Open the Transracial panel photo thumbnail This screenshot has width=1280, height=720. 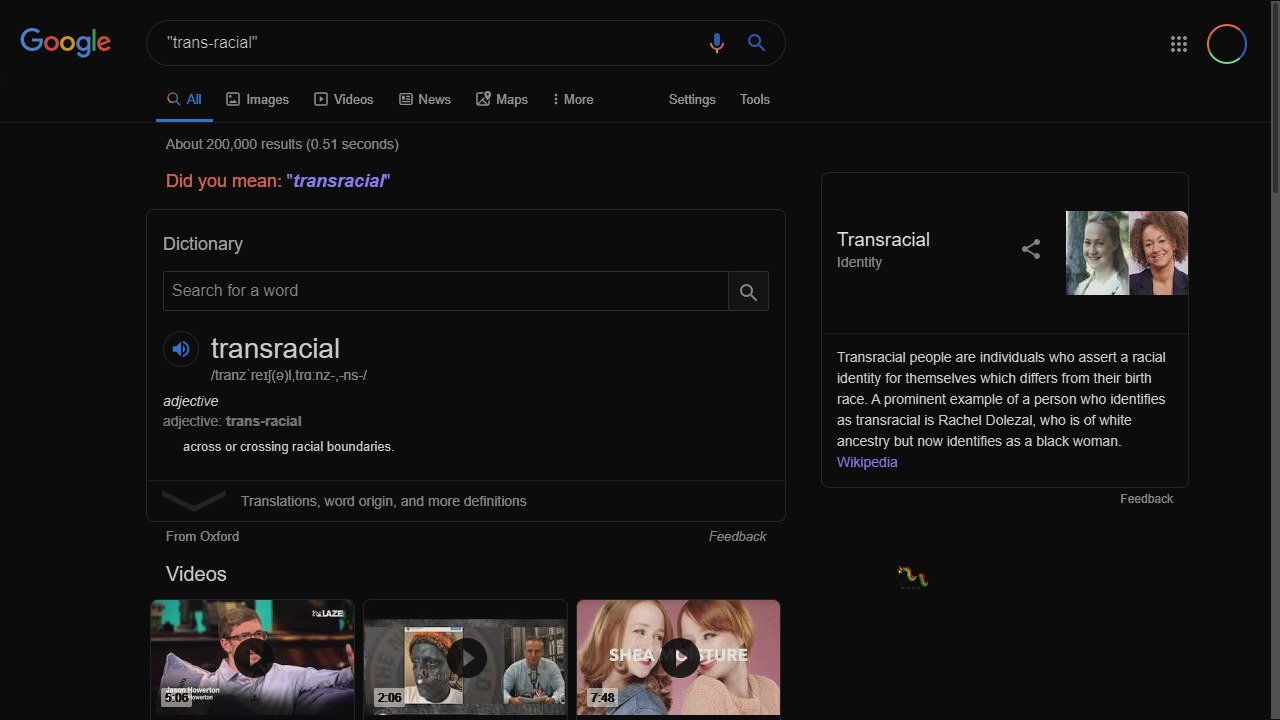click(1127, 253)
